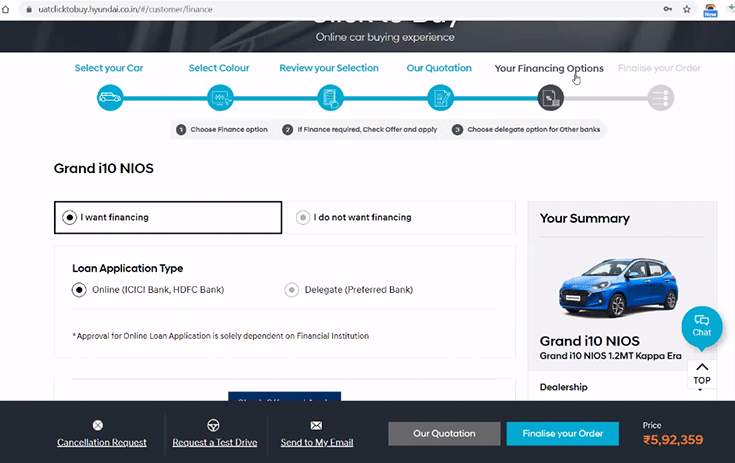Open the browser extension icon labeled New
The height and width of the screenshot is (463, 735).
(x=710, y=10)
